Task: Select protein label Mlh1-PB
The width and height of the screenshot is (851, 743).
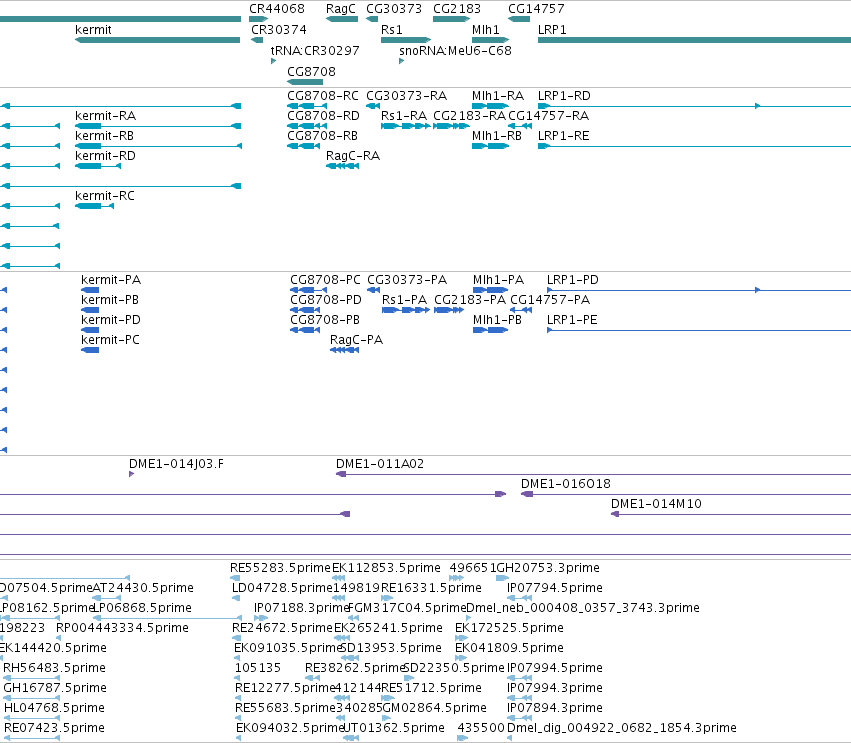Action: [x=498, y=320]
